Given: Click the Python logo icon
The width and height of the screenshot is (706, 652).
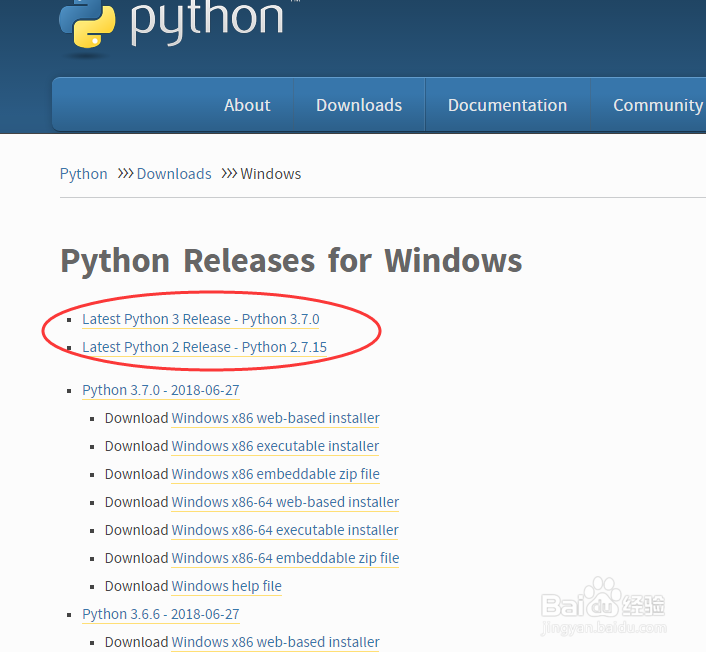Looking at the screenshot, I should (87, 24).
